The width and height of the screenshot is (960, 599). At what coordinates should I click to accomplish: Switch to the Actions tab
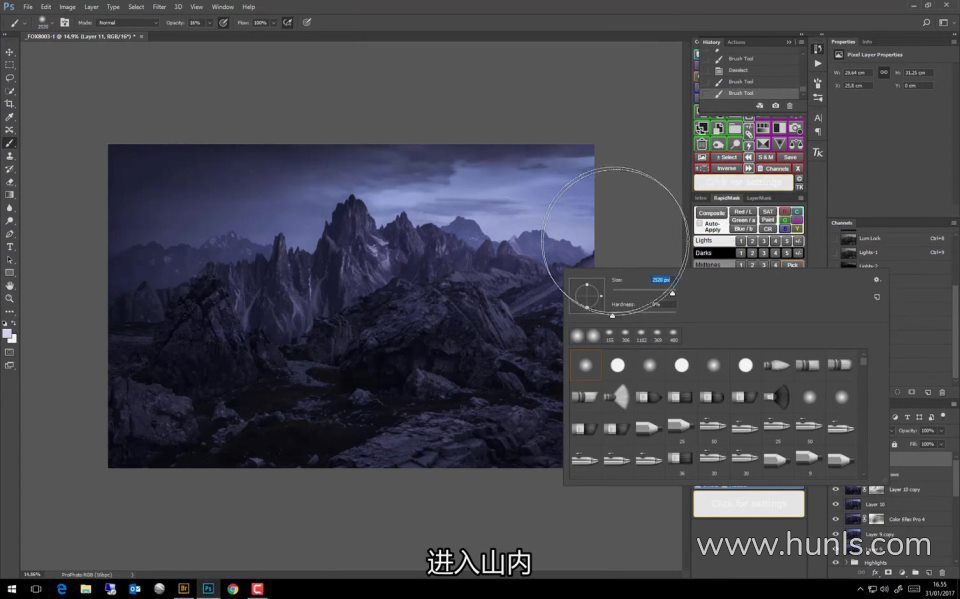[736, 42]
